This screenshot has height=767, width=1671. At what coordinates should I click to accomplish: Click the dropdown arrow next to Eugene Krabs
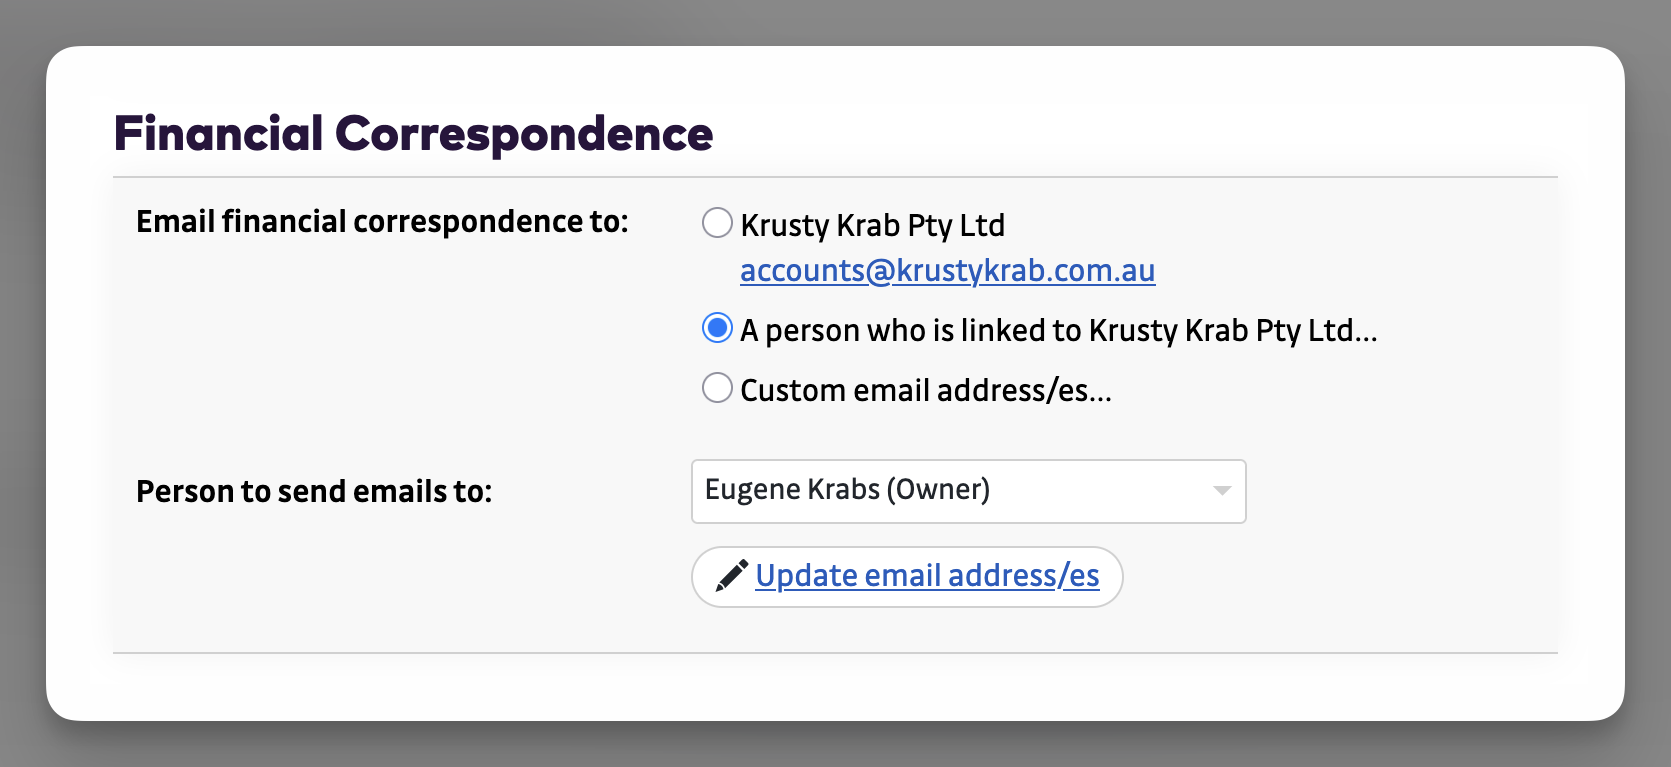point(1221,491)
